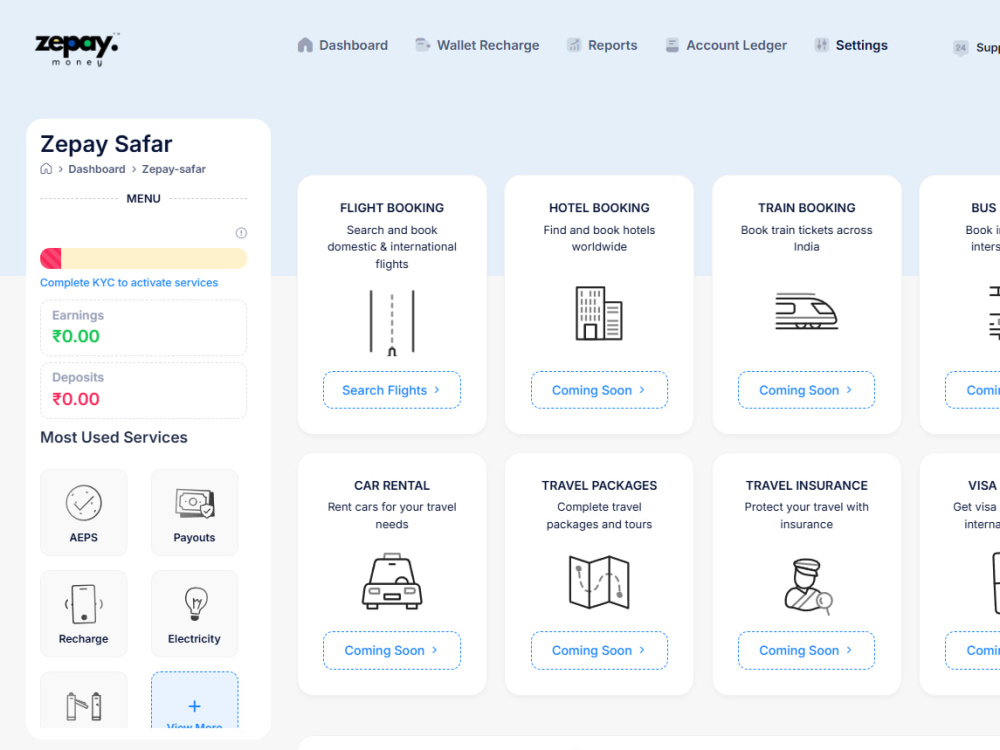Screen dimensions: 1000x750
Task: Click the TRAVEL INSURANCE card title
Action: tap(806, 485)
